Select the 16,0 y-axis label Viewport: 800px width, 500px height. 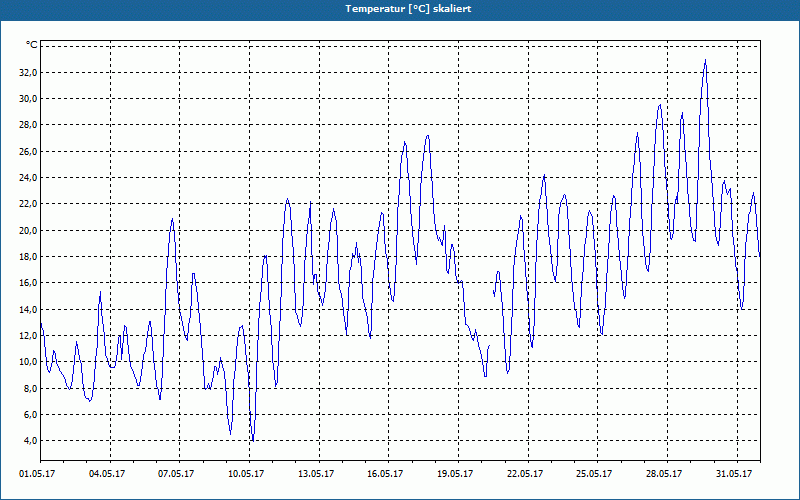(x=28, y=283)
